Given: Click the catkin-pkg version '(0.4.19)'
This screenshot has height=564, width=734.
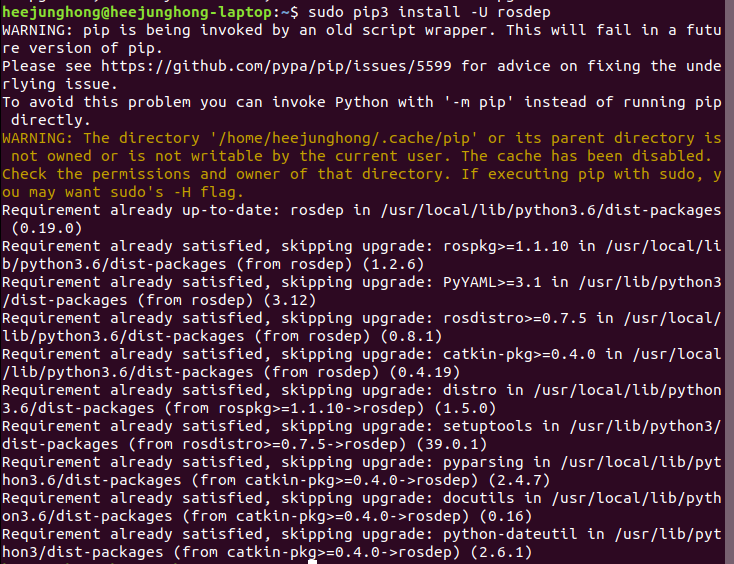Looking at the screenshot, I should click(425, 372).
